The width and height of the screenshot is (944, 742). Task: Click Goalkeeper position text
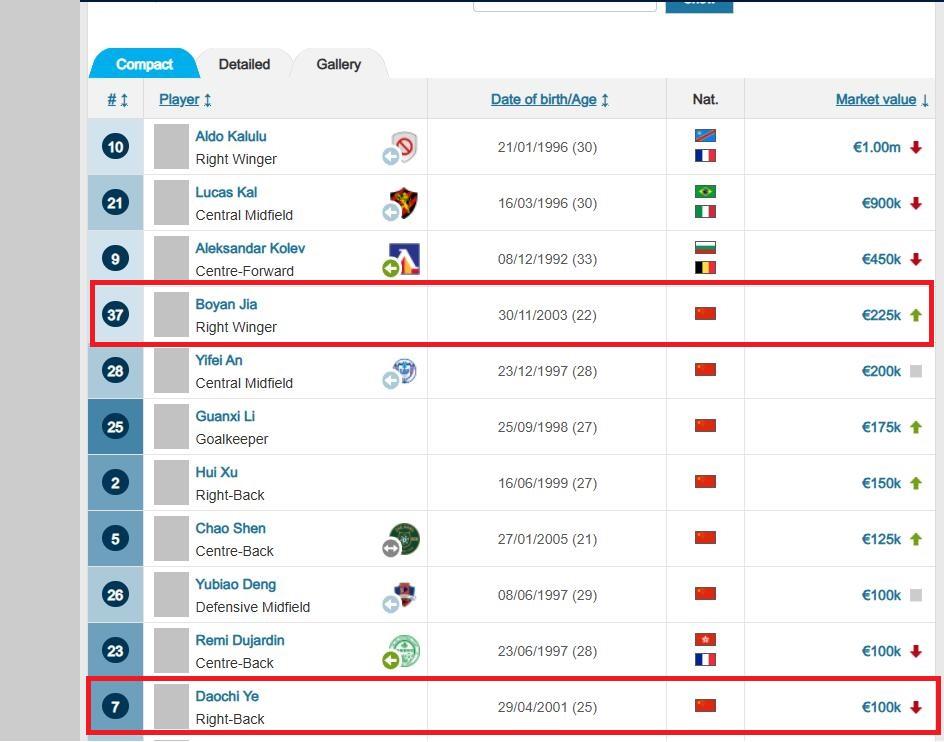pyautogui.click(x=232, y=439)
